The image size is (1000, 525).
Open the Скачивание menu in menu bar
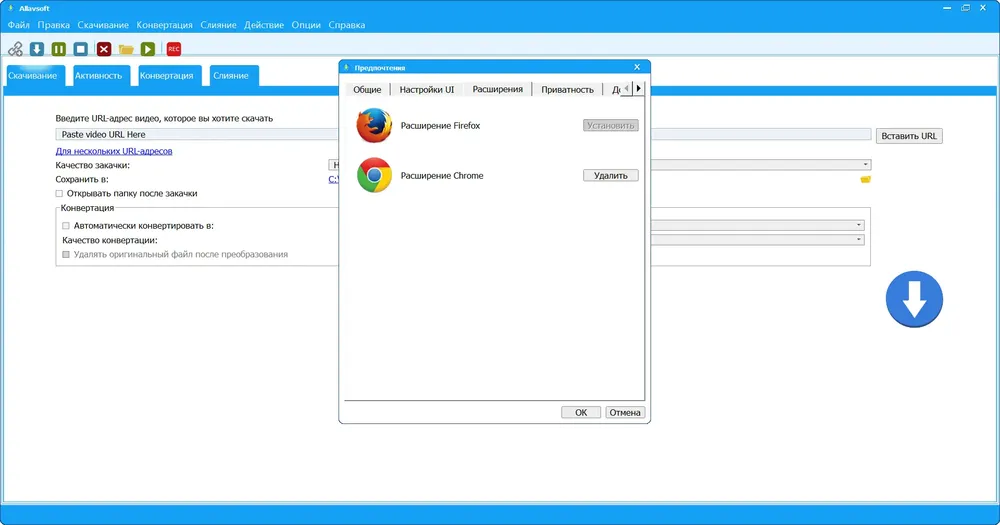(103, 25)
